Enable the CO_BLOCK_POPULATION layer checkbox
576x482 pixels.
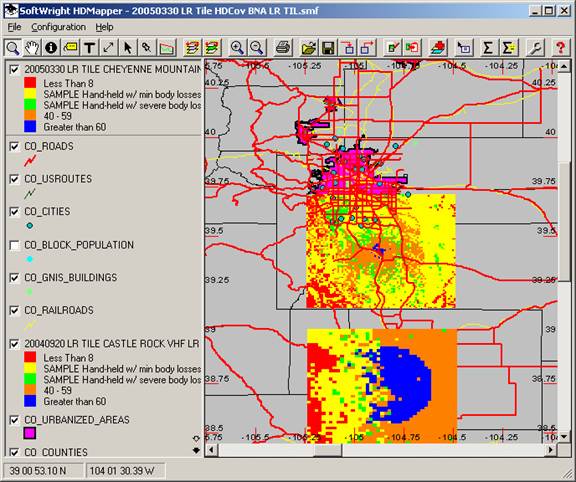pyautogui.click(x=14, y=245)
